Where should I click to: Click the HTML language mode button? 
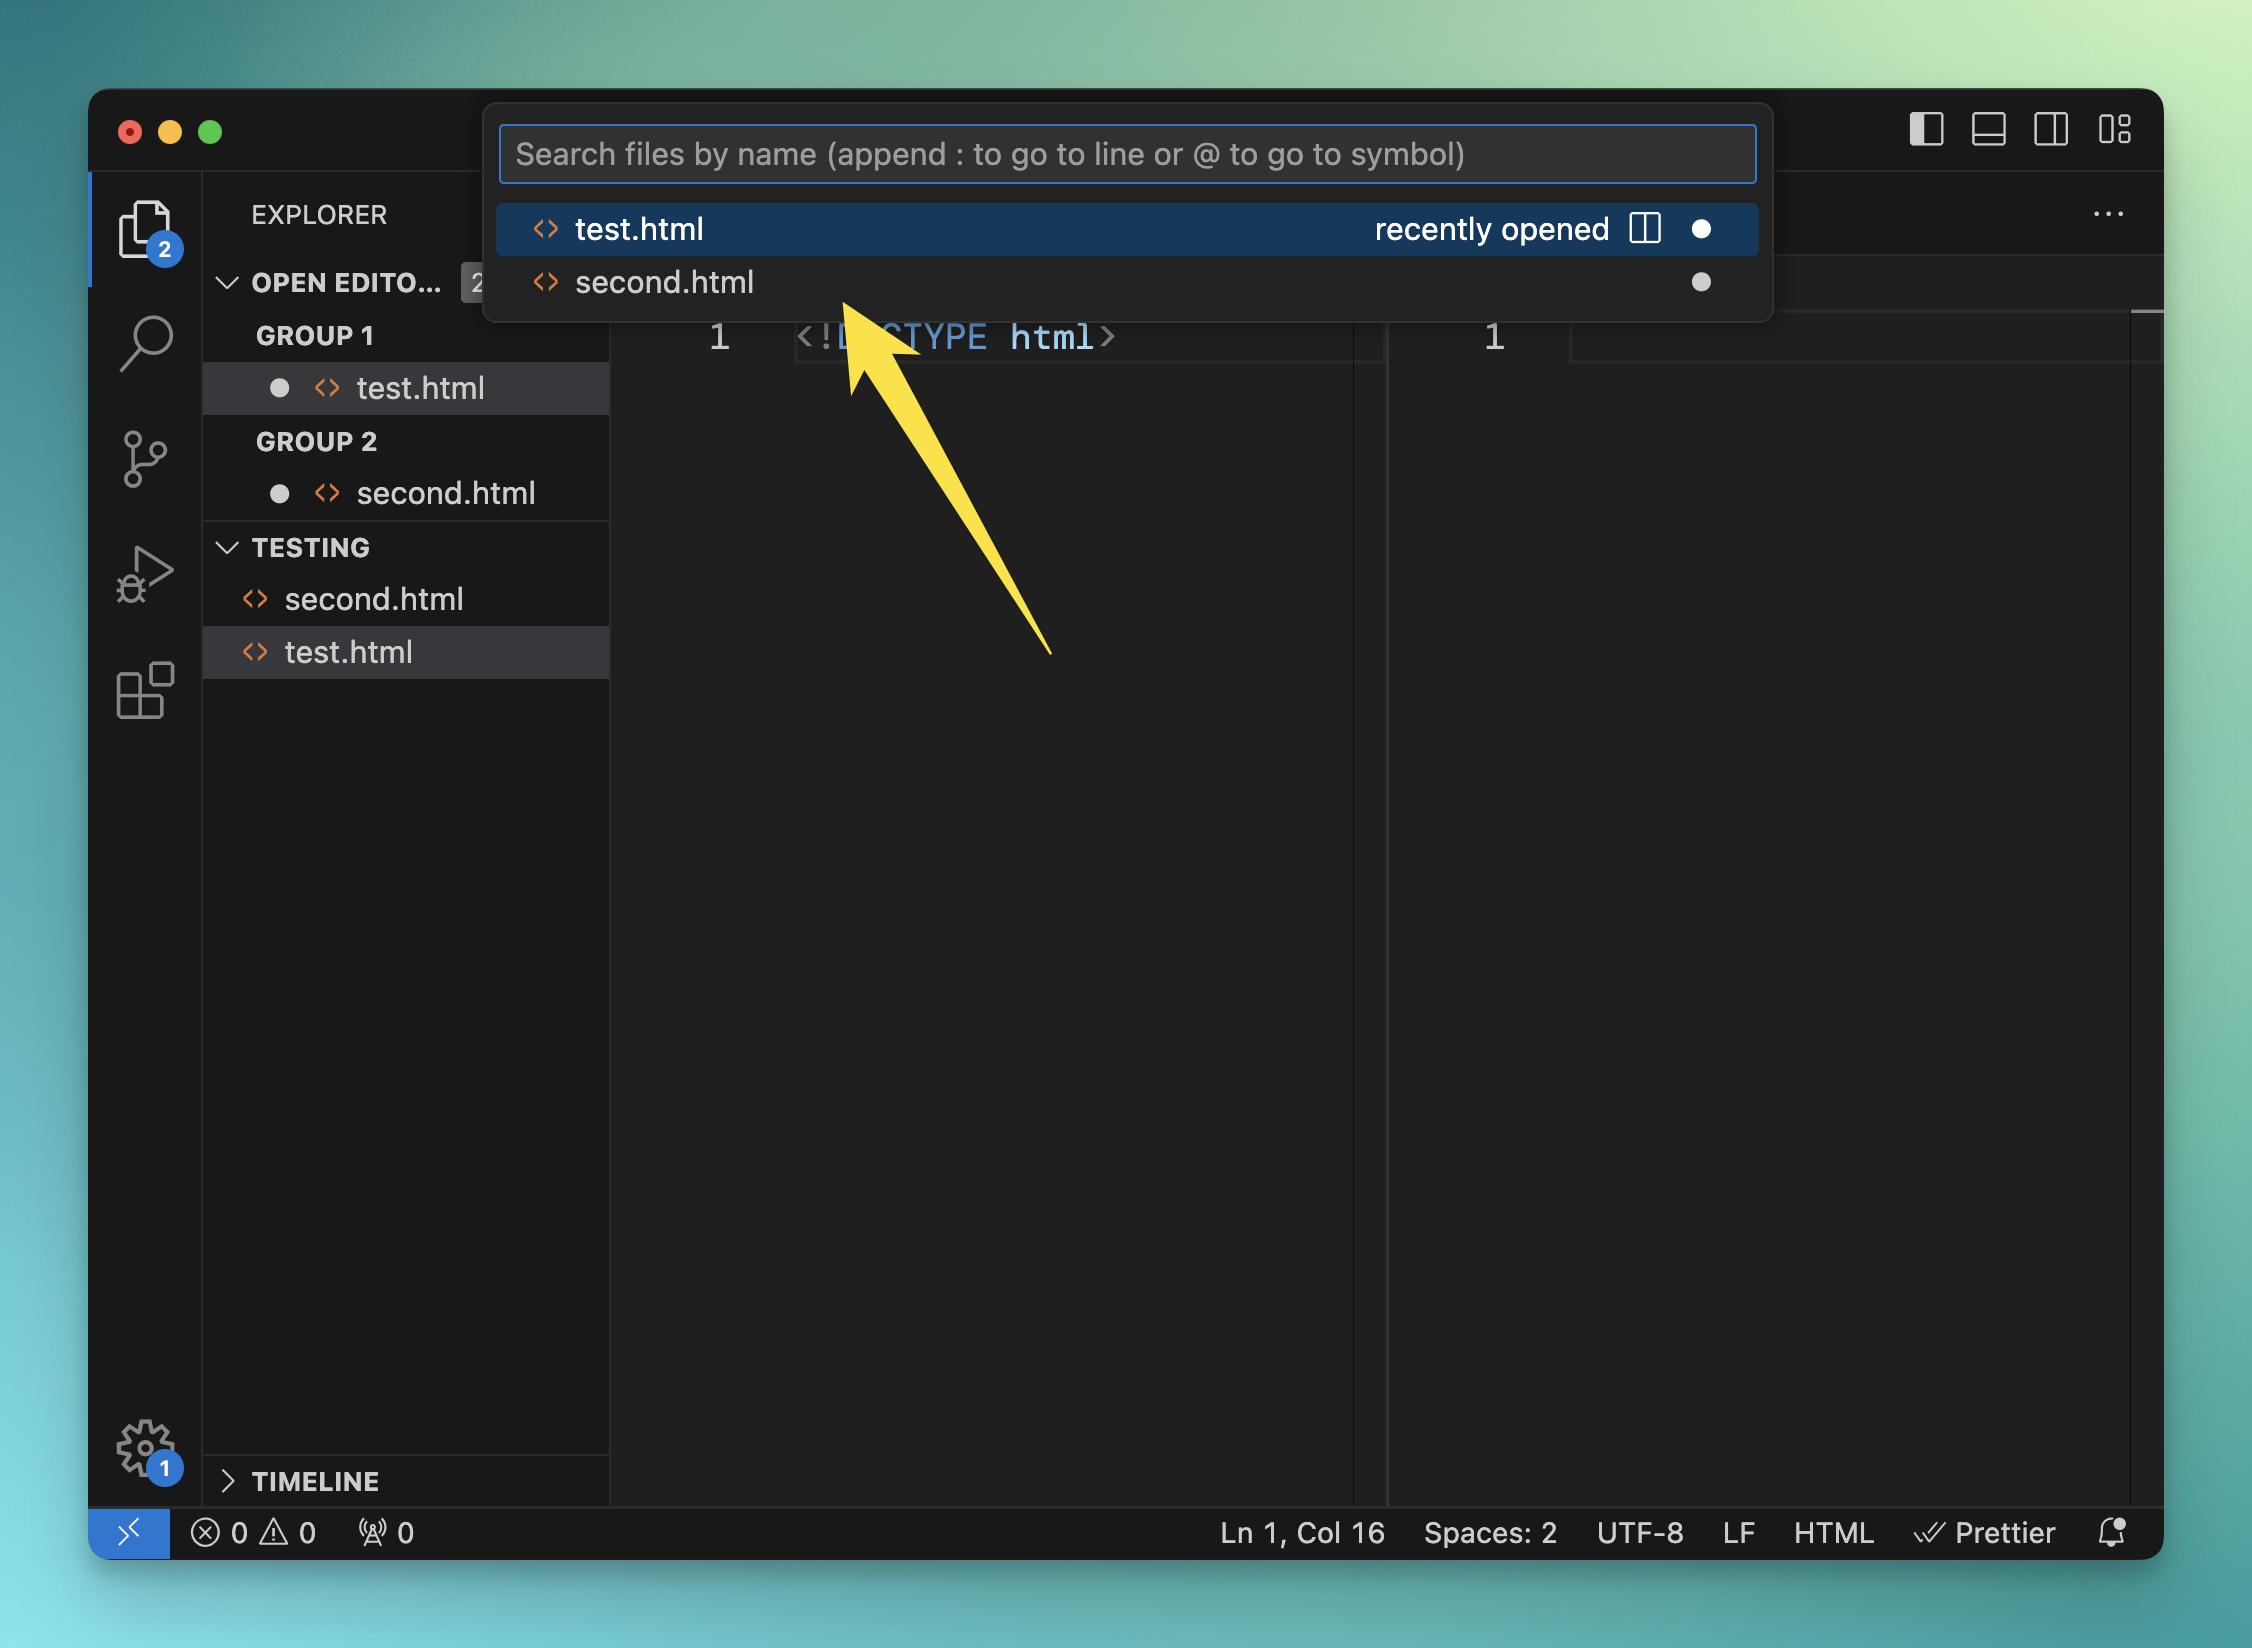point(1832,1532)
